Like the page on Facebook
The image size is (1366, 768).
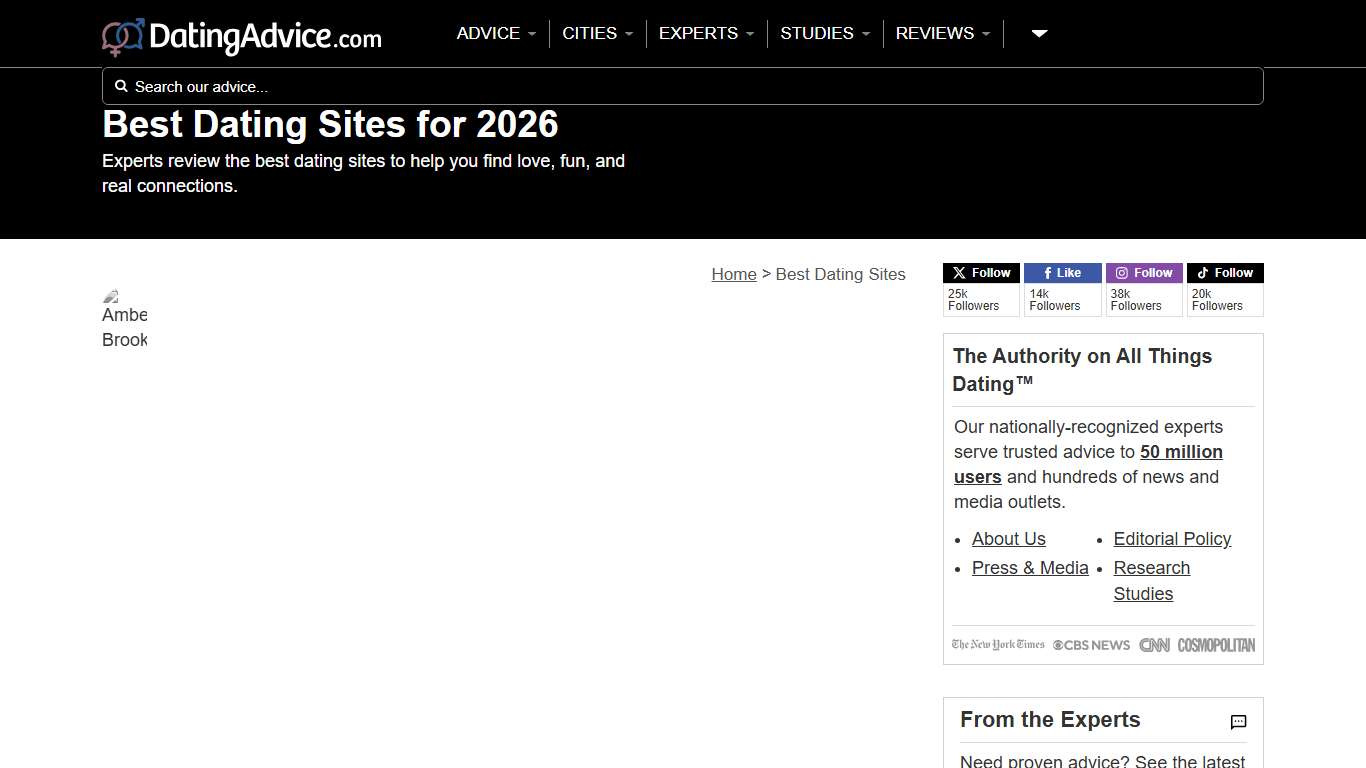[1062, 273]
